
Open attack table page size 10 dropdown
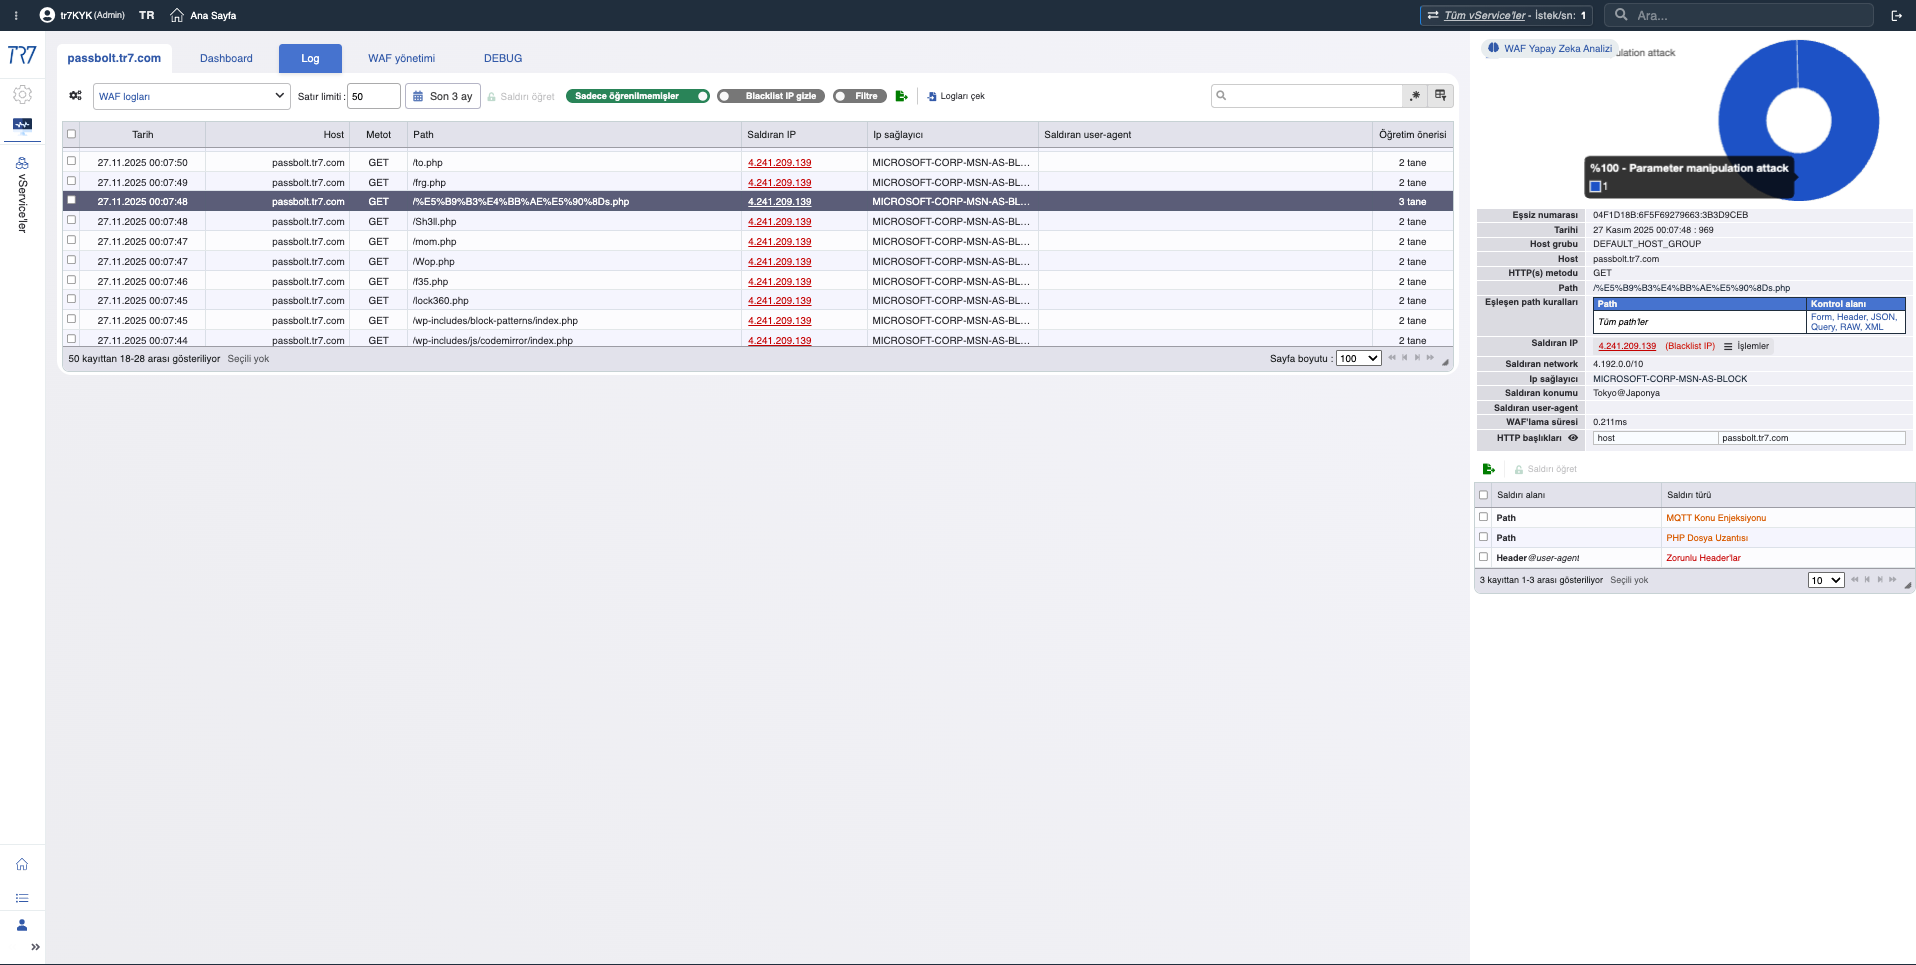[1826, 580]
